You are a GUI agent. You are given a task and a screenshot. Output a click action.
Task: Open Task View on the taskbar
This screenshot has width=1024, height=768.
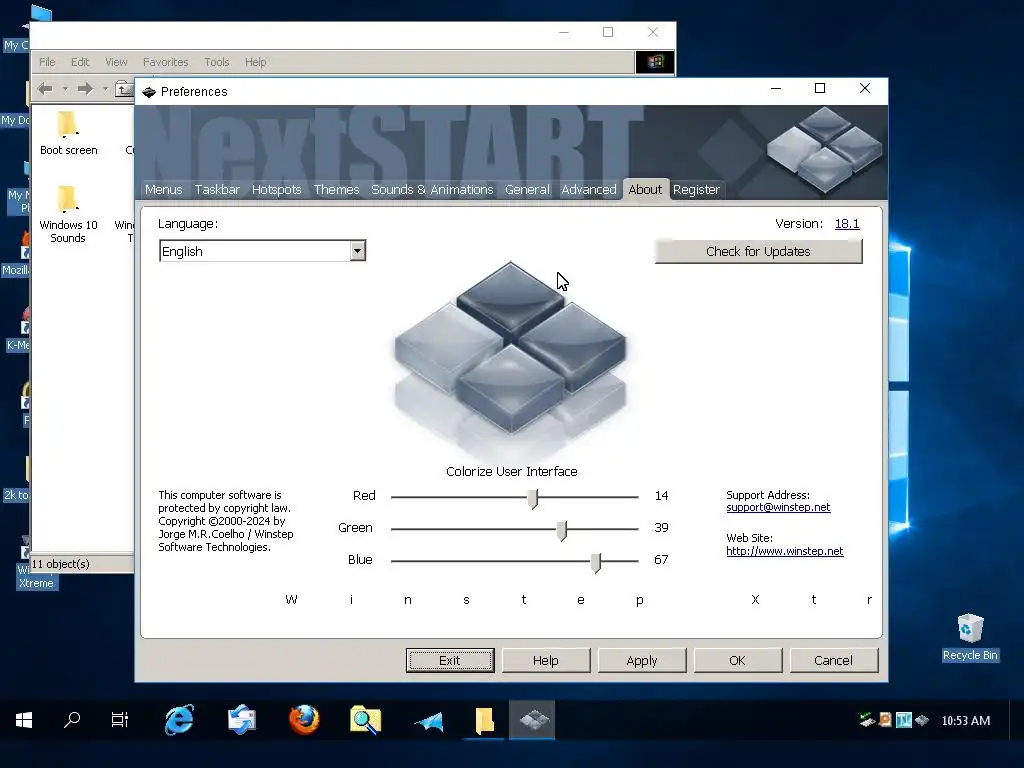pyautogui.click(x=120, y=720)
